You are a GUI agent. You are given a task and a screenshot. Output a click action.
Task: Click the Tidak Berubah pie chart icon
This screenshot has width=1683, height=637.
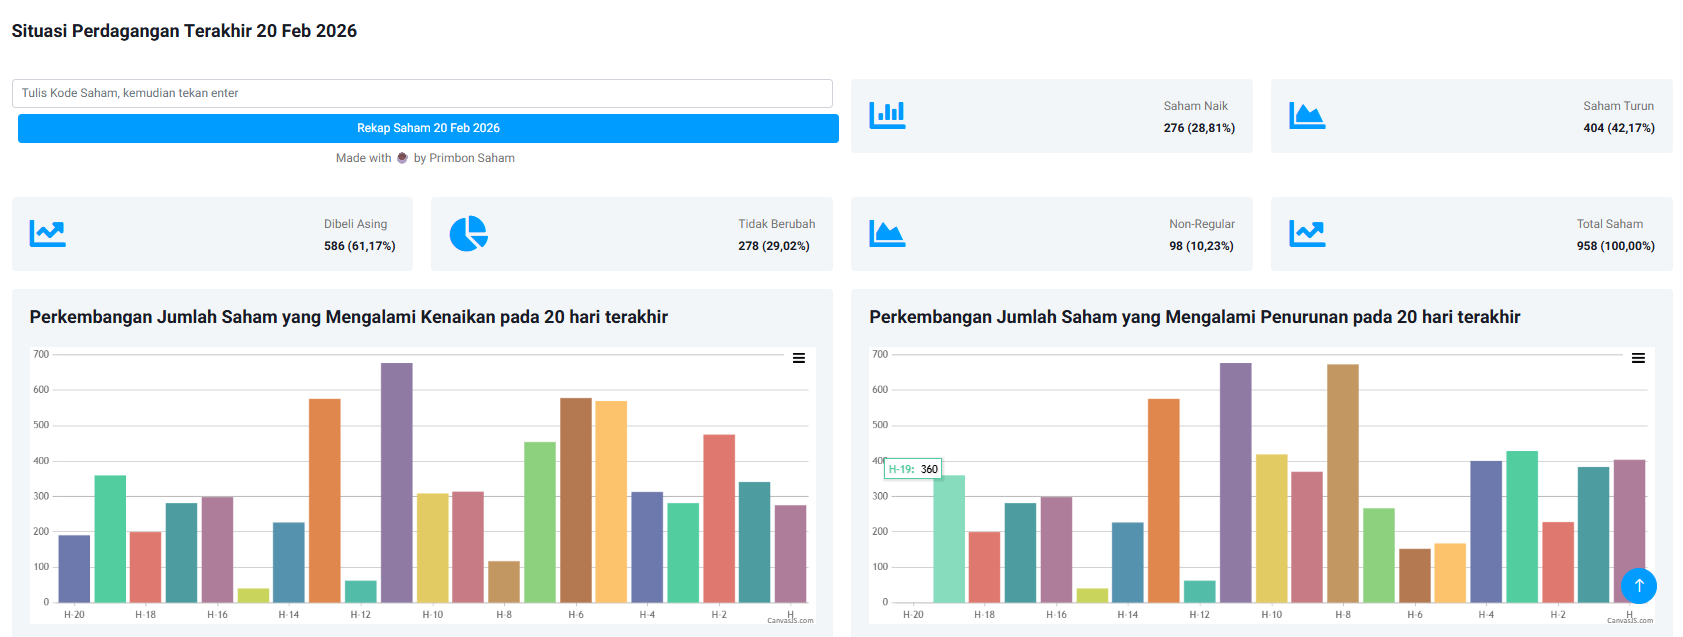coord(468,233)
